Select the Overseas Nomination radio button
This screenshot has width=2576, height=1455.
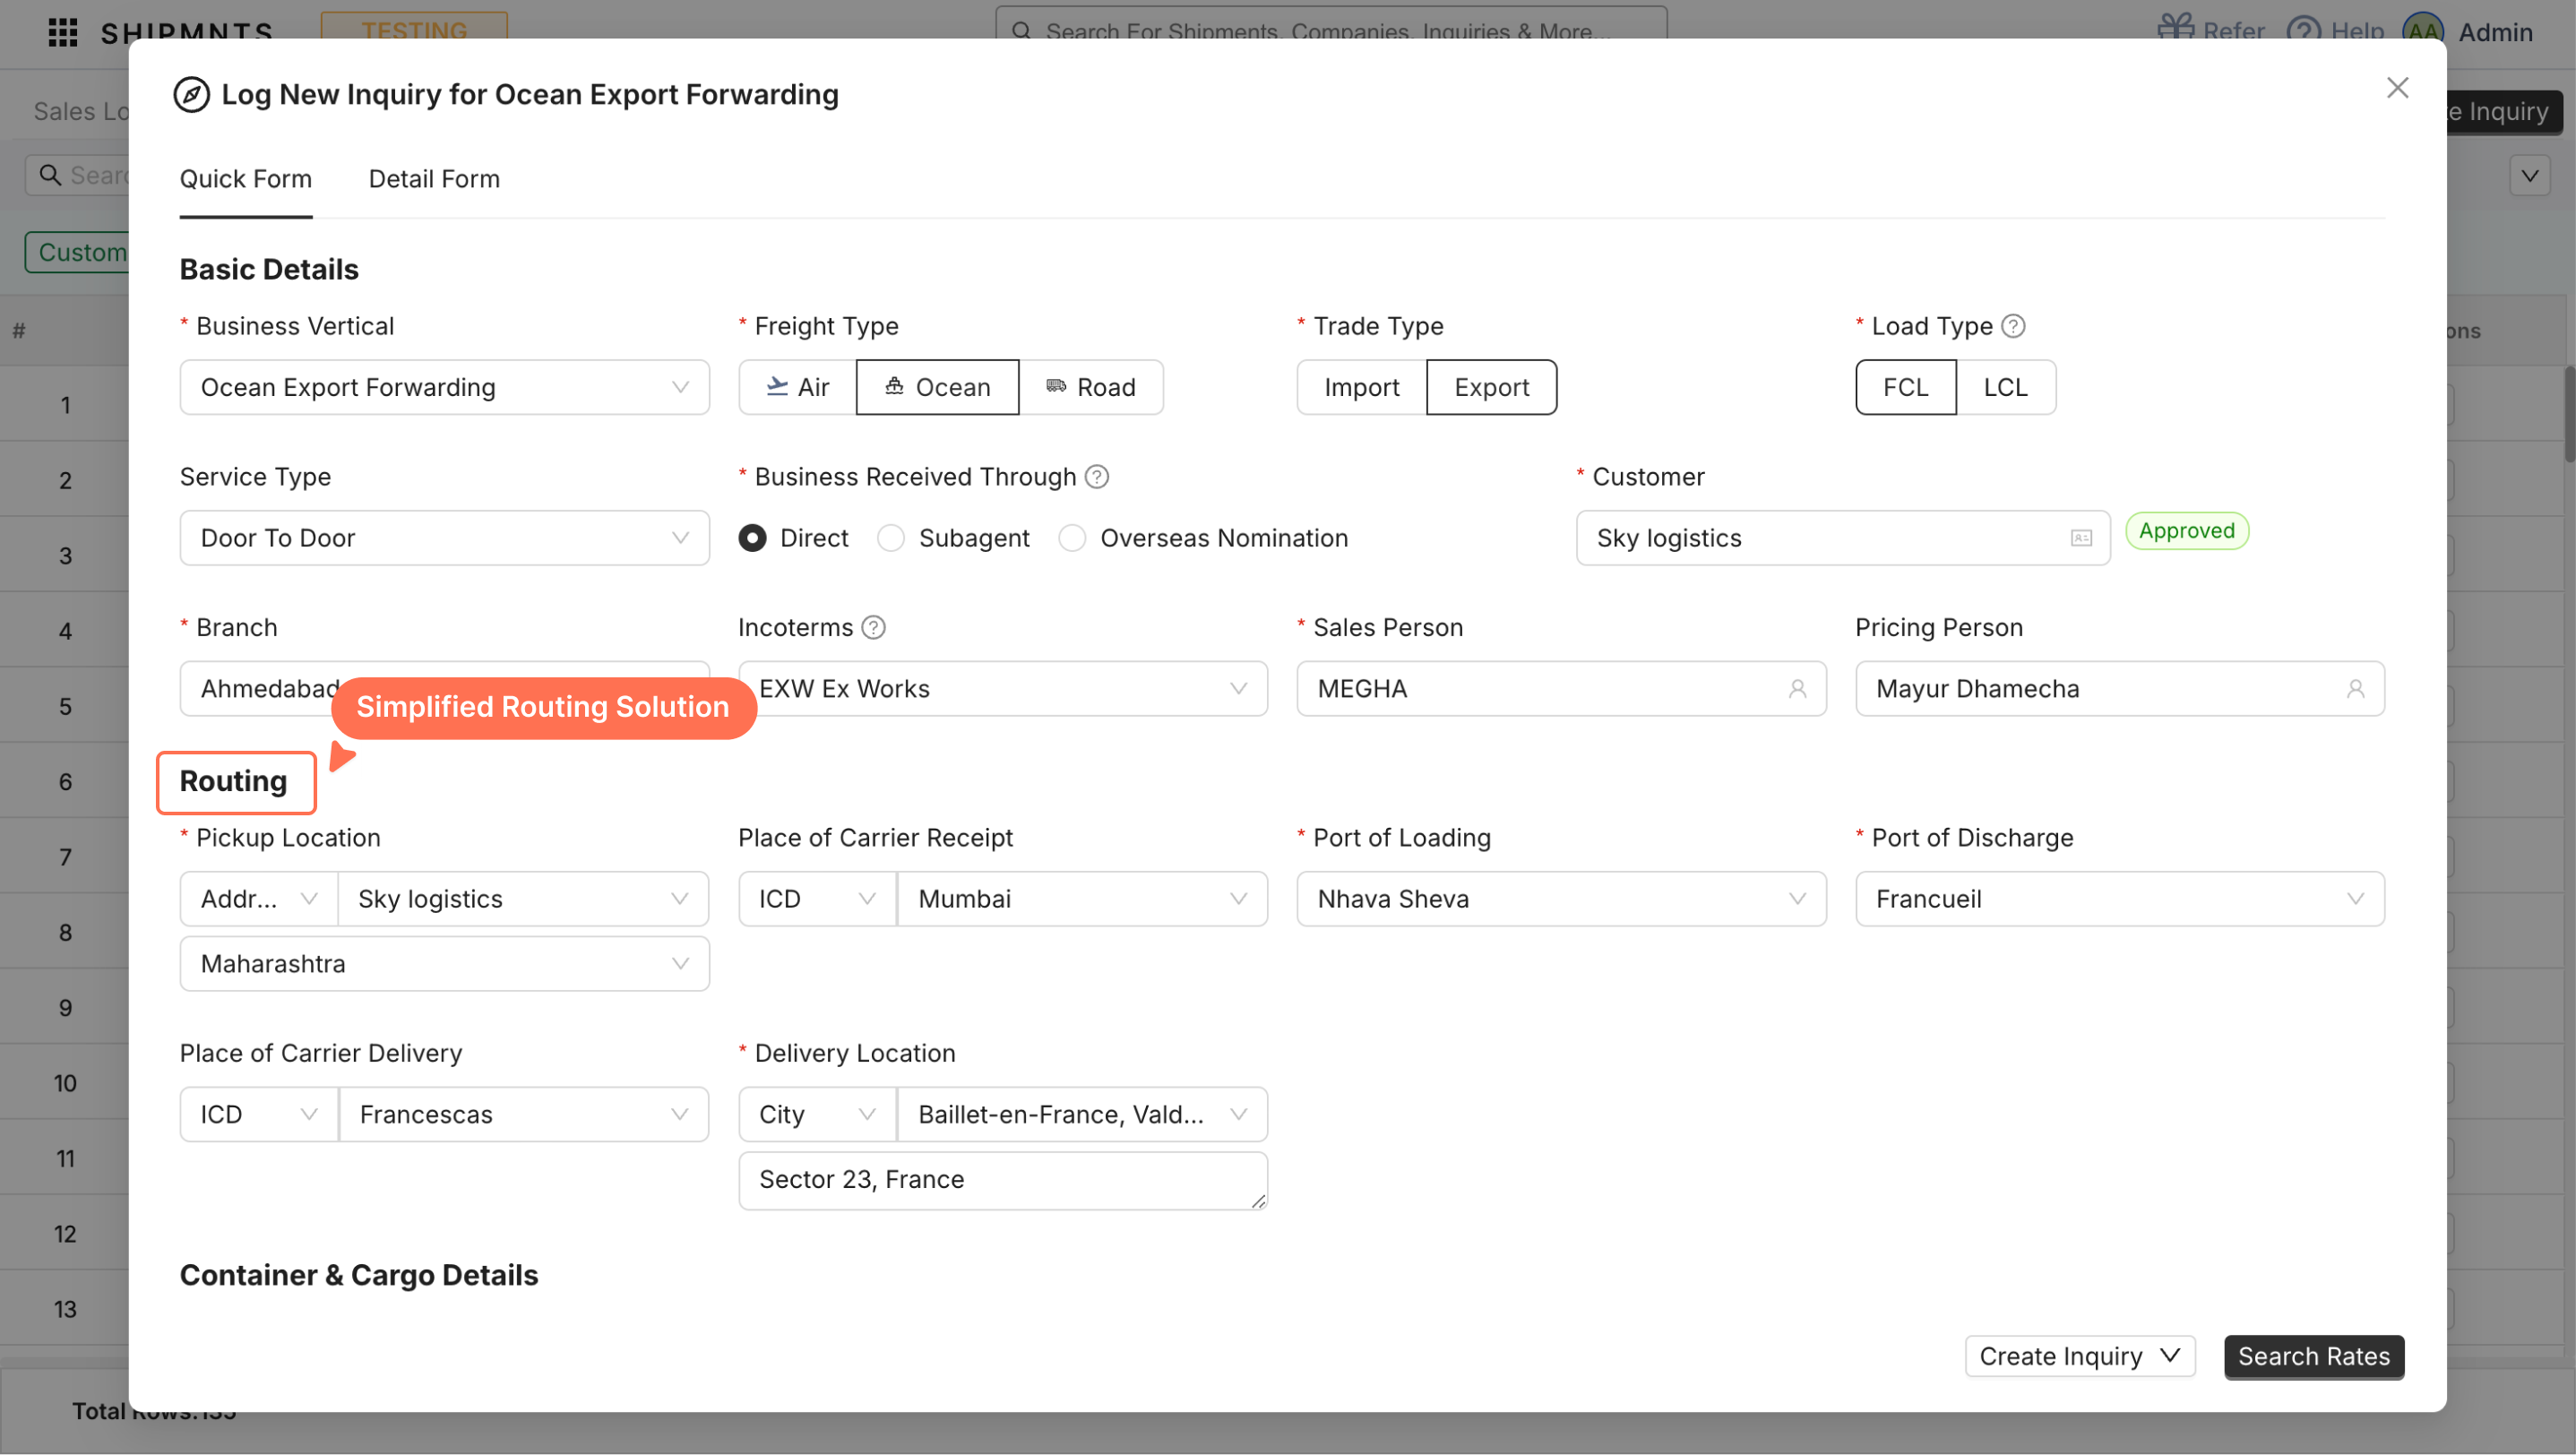tap(1071, 538)
